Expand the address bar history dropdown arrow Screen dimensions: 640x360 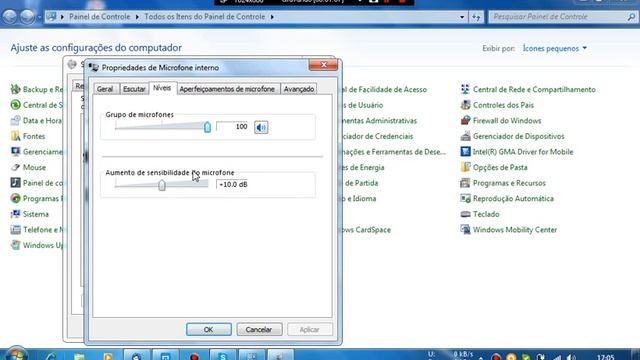point(462,17)
